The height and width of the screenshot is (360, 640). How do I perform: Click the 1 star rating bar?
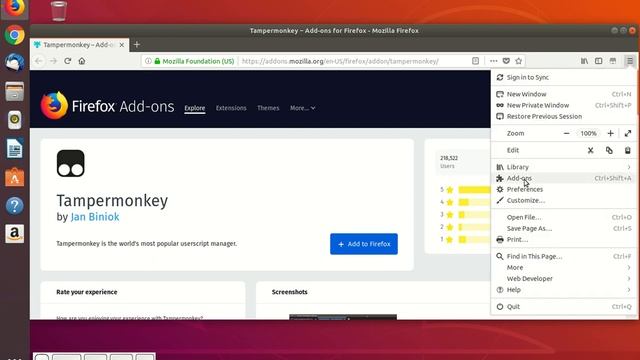[474, 240]
